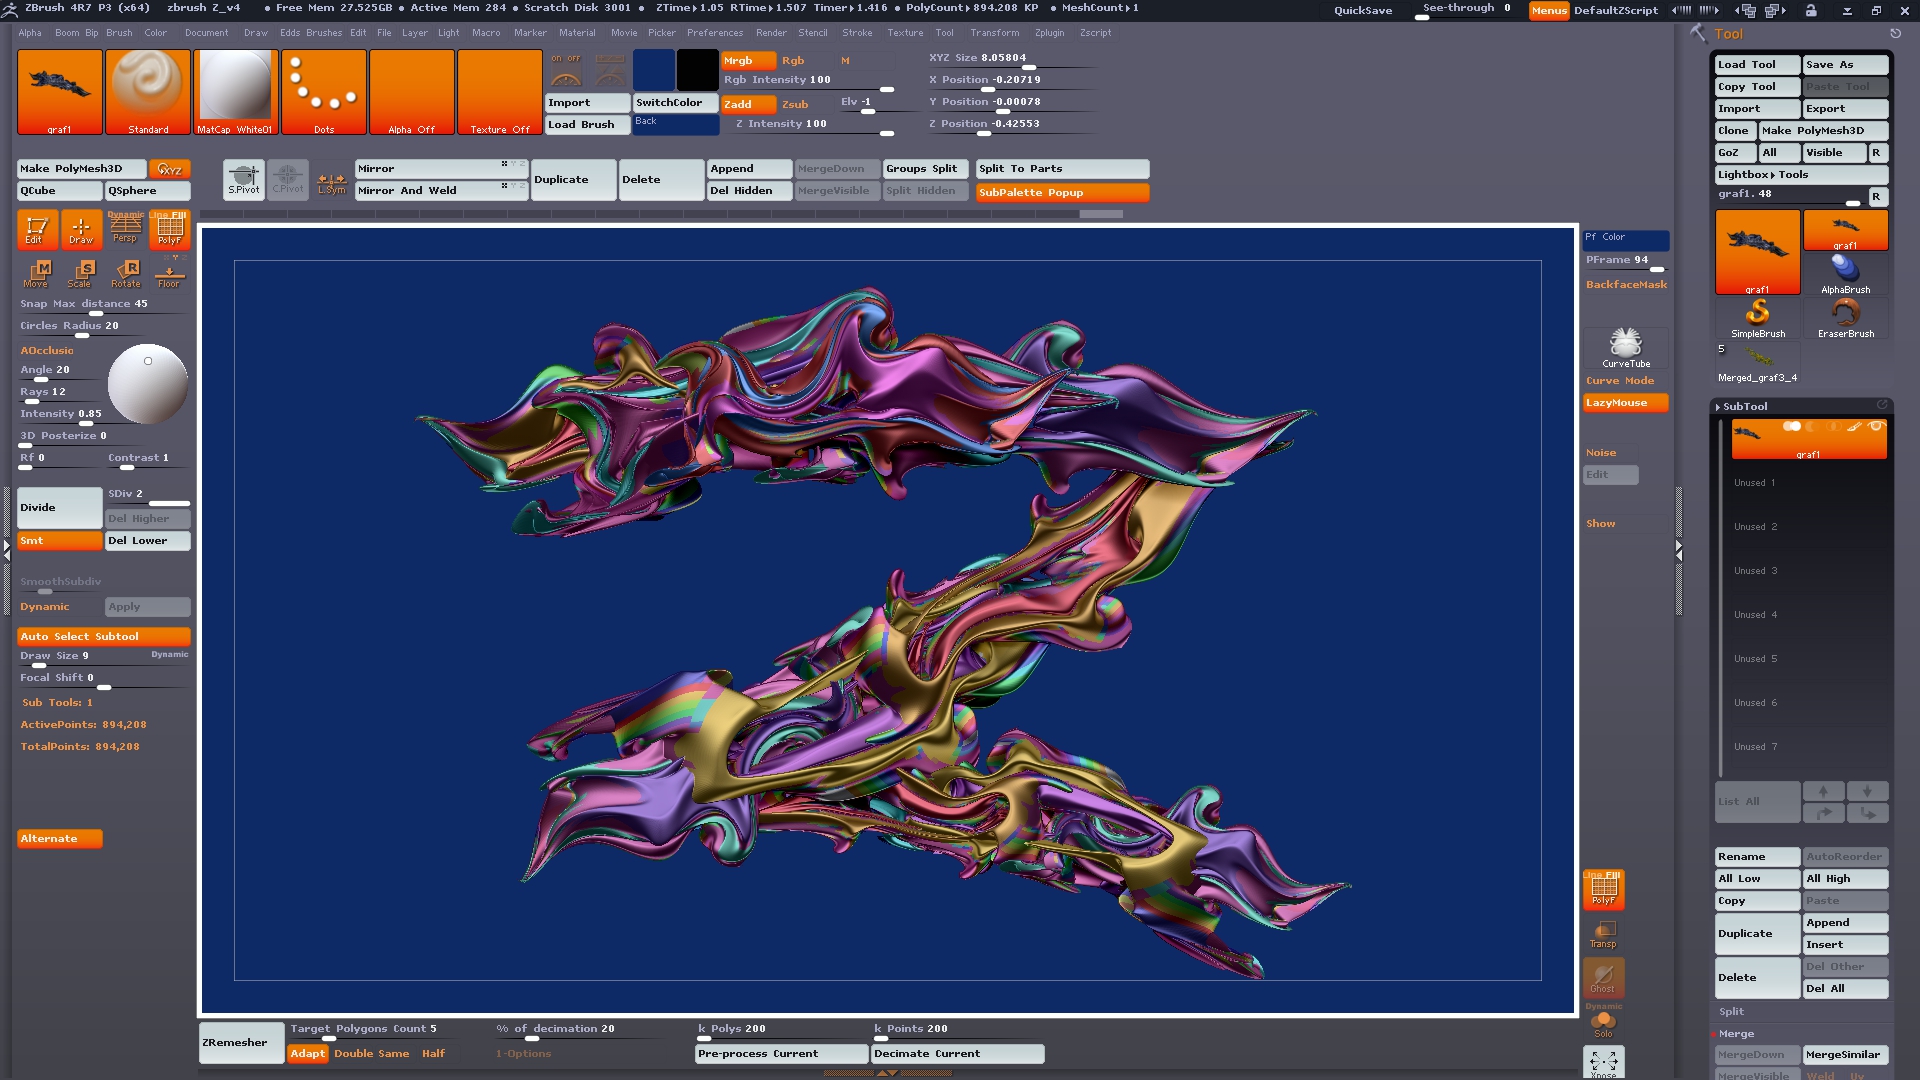Click Decimate Current button
Viewport: 1920px width, 1080px height.
pyautogui.click(x=957, y=1054)
